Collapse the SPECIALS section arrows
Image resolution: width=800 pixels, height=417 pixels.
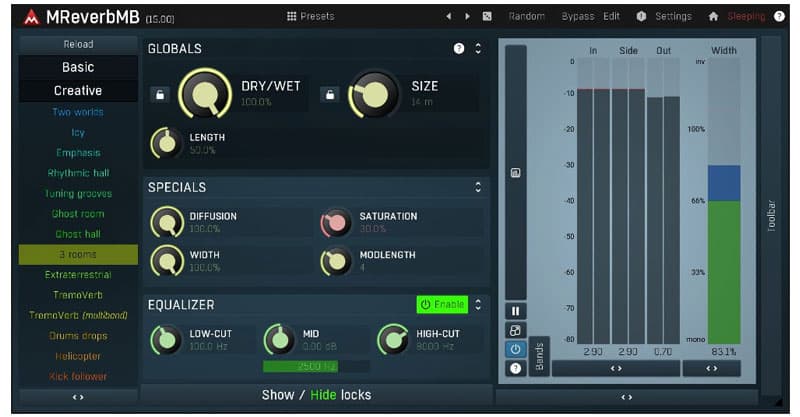point(478,187)
